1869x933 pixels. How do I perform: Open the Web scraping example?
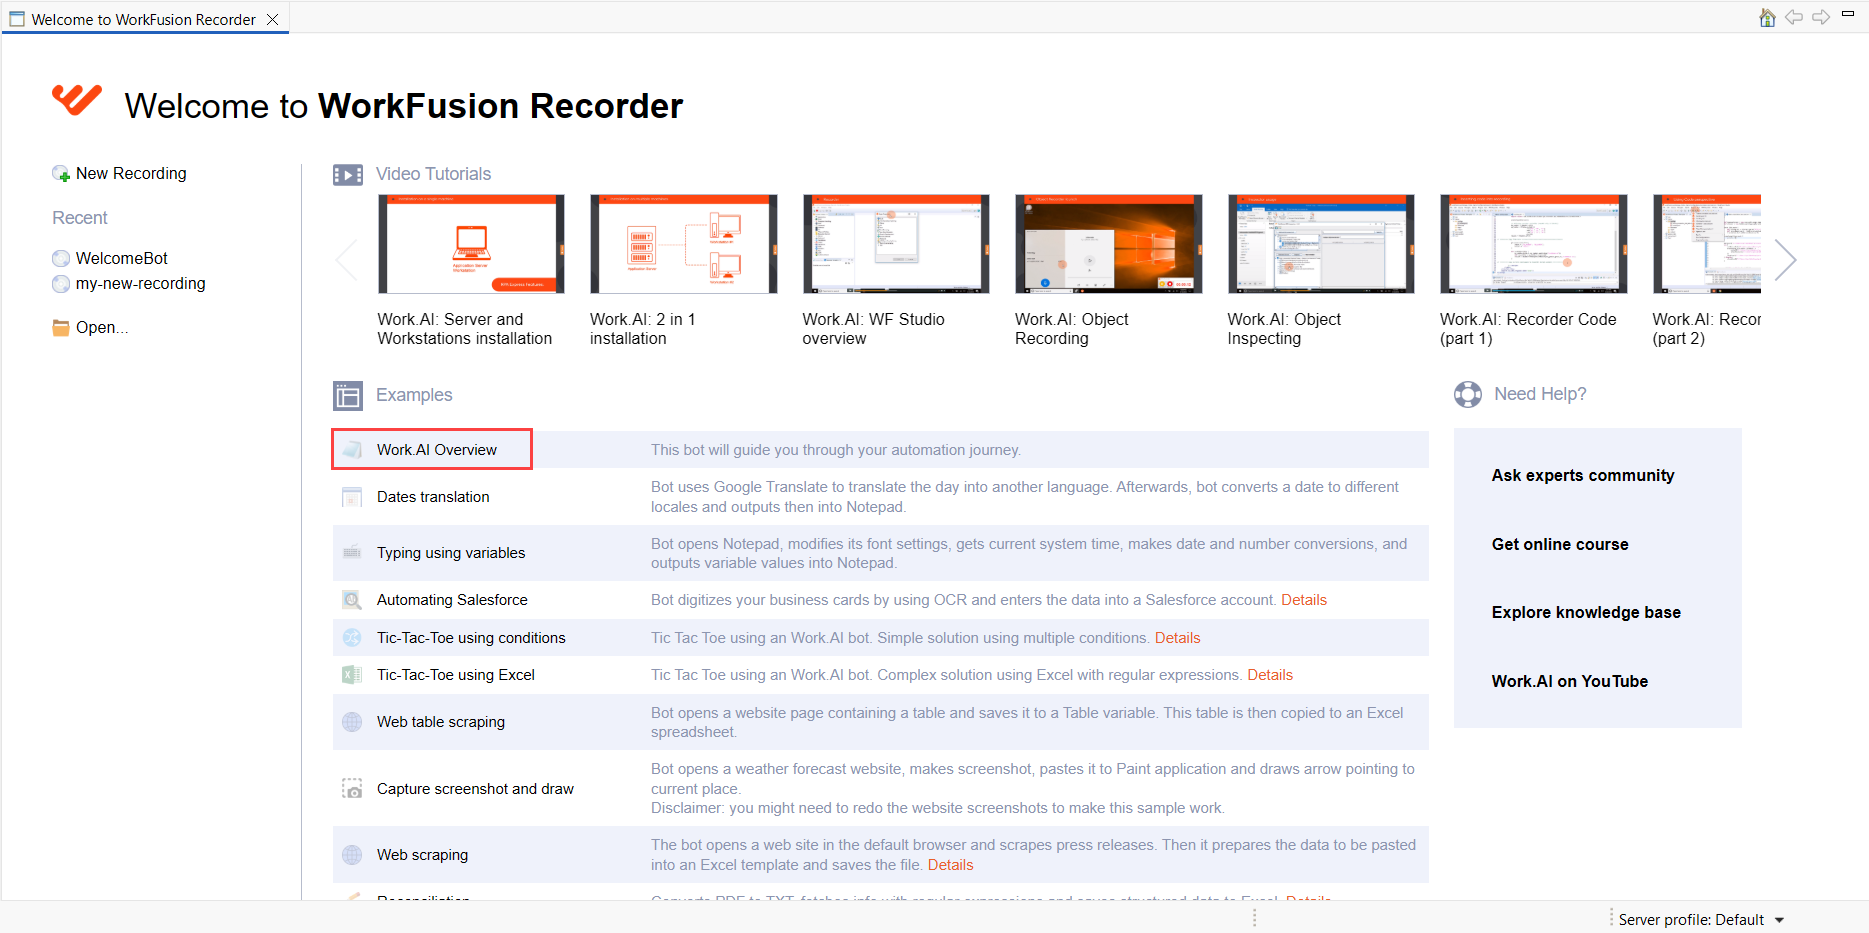click(x=422, y=855)
